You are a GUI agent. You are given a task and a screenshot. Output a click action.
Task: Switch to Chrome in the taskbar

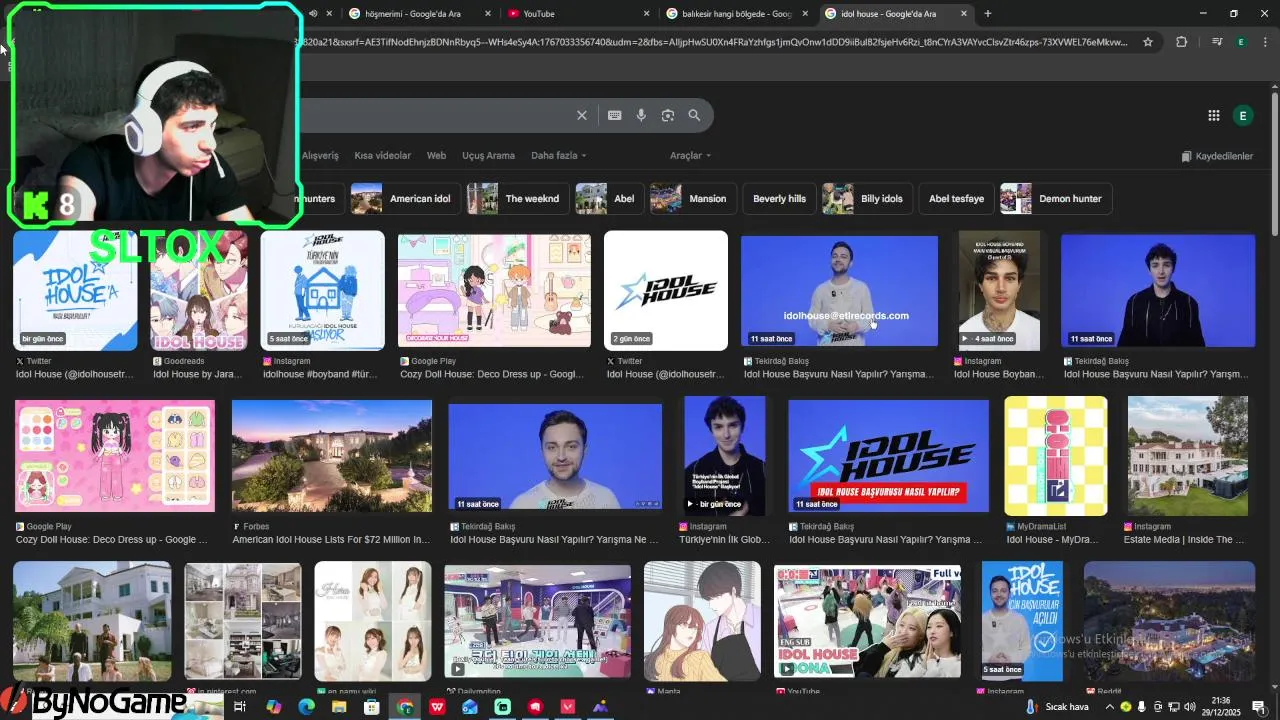(x=405, y=707)
